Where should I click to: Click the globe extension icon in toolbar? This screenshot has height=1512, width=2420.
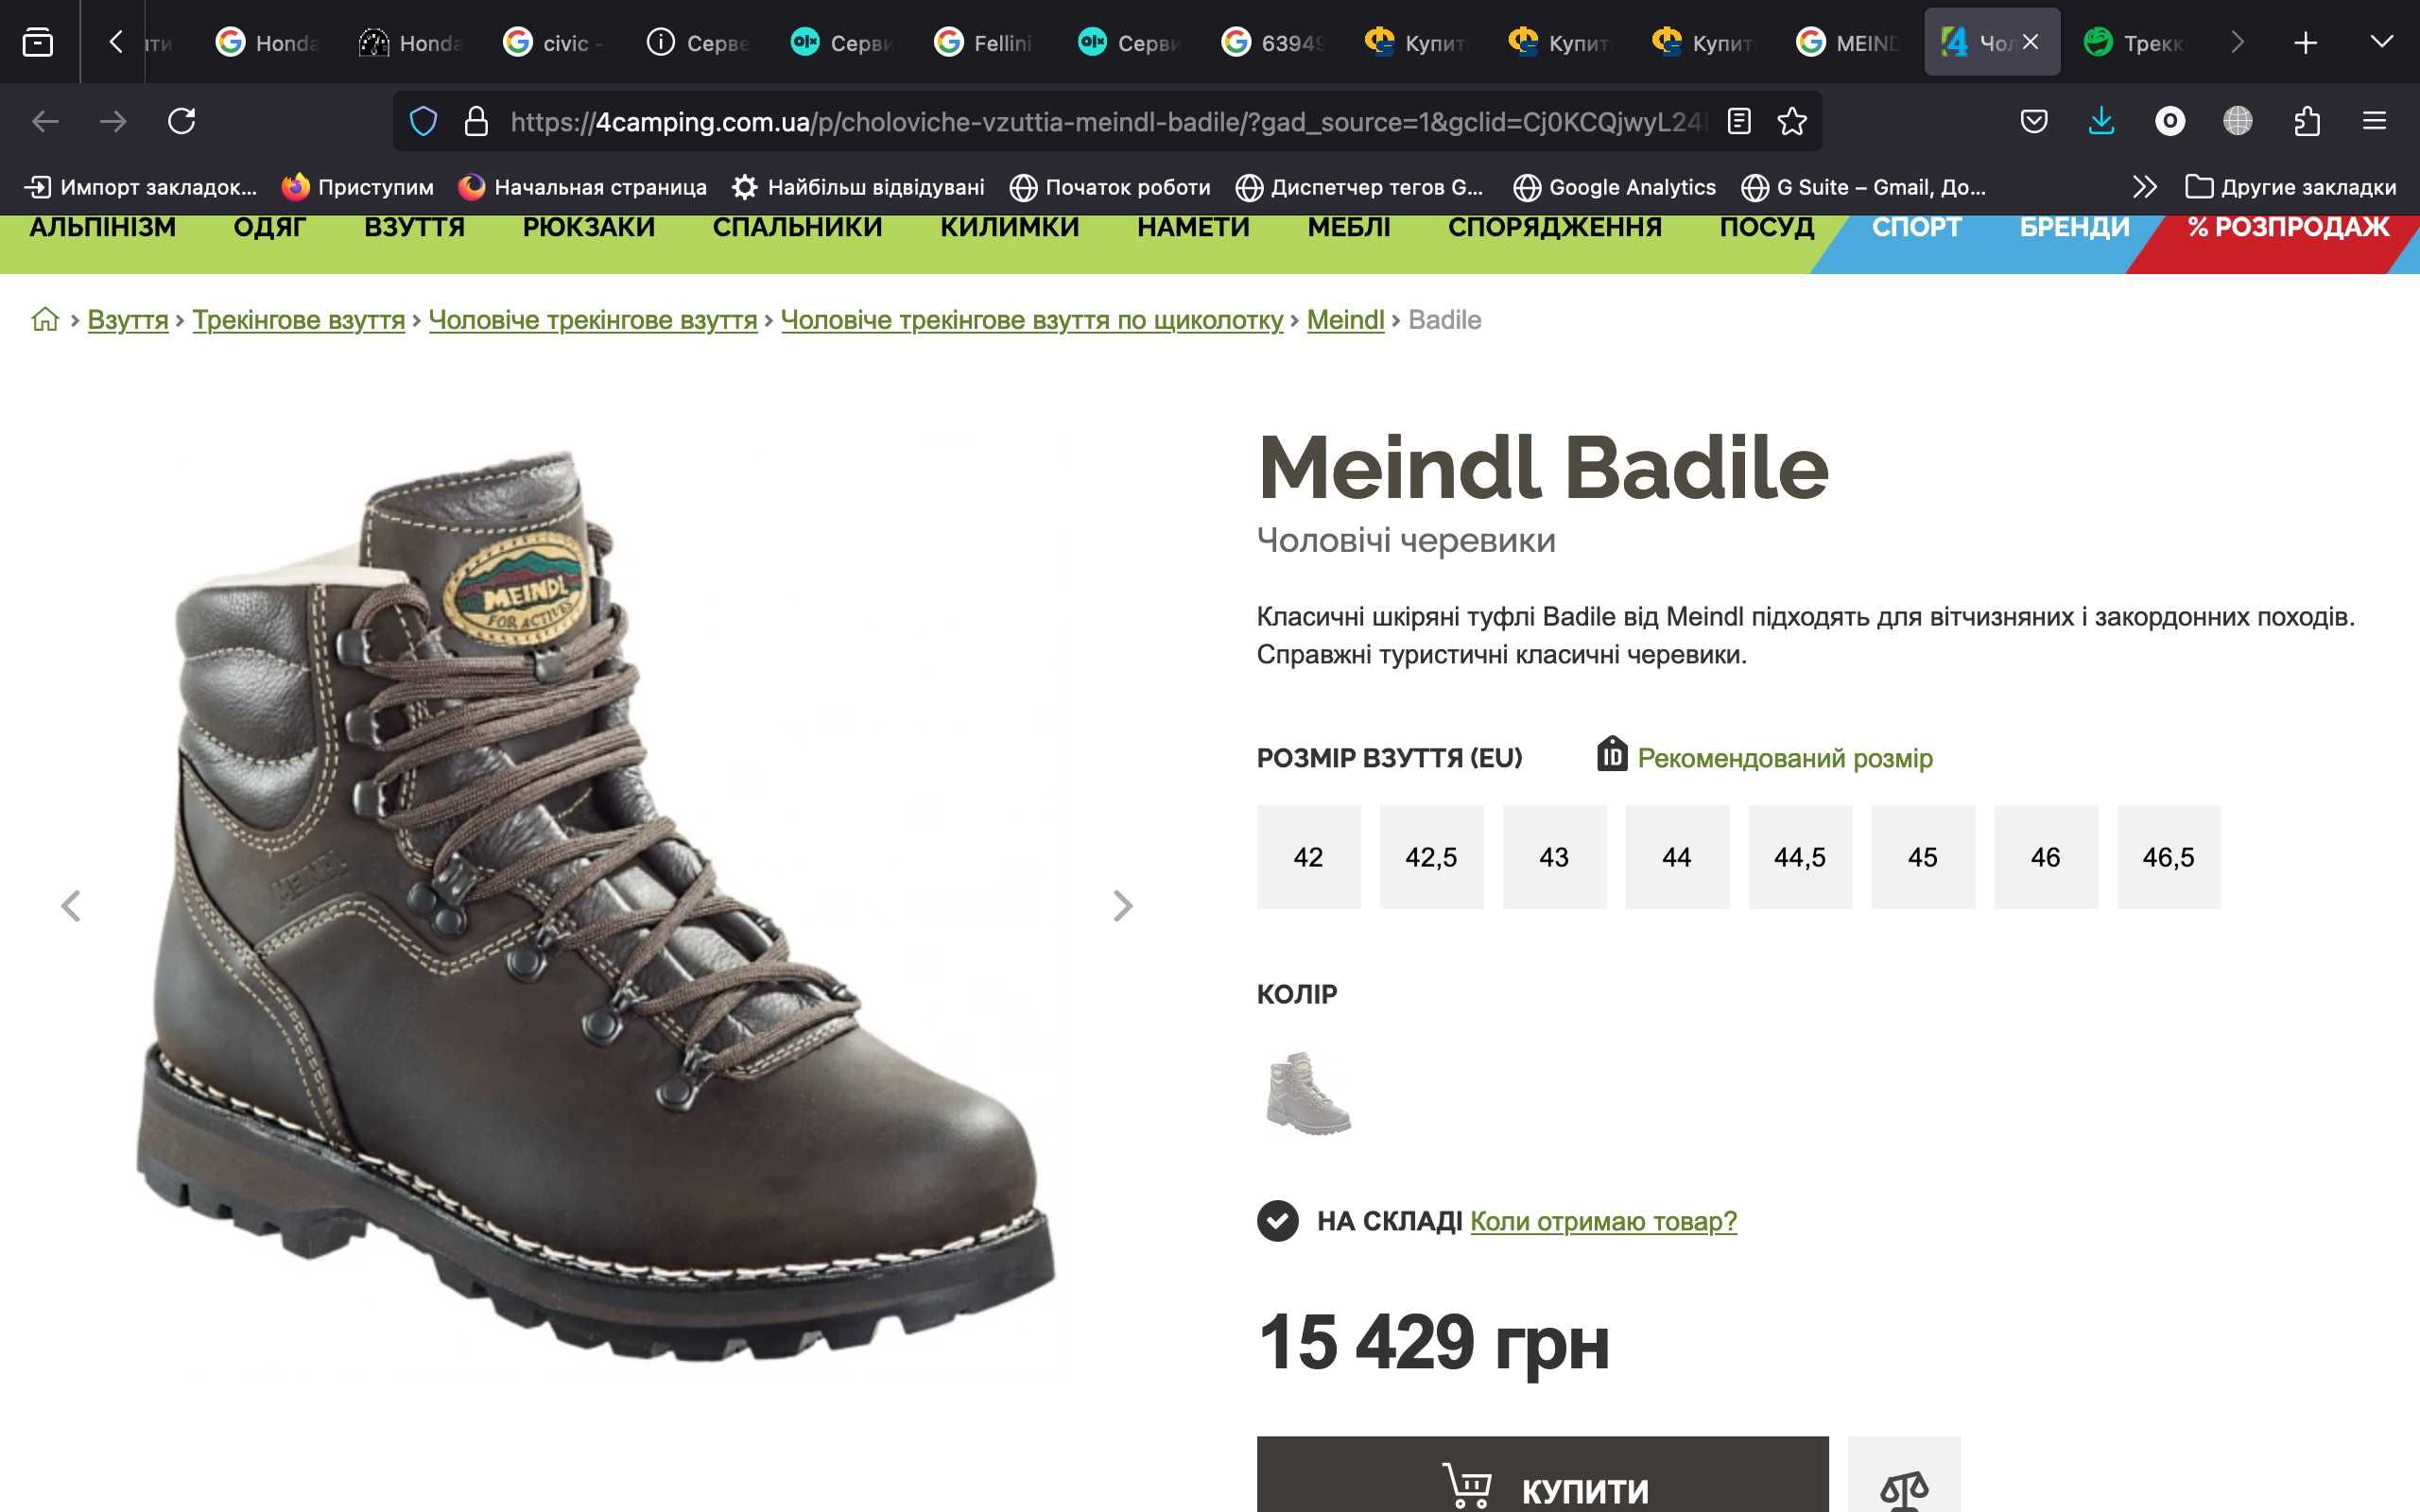point(2237,122)
